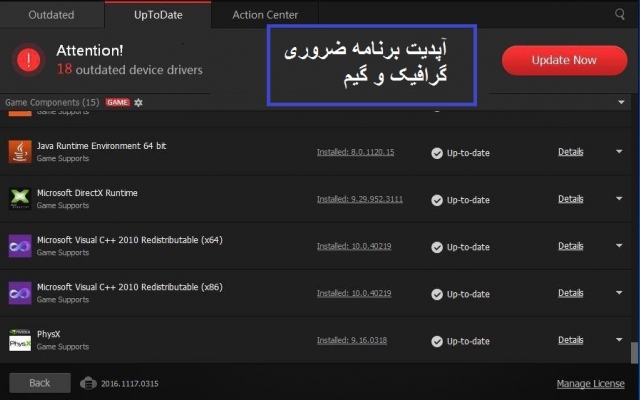Click installed version 9.16.0318 link
Screen dimensions: 640x400
352,340
